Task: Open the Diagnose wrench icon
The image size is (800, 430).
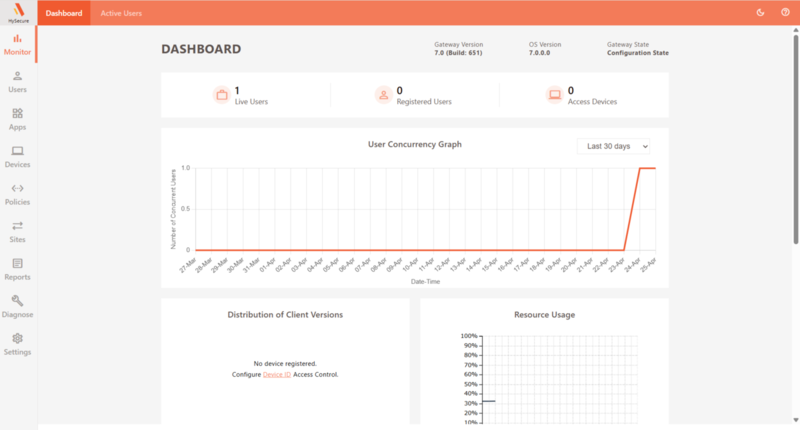Action: click(x=17, y=301)
